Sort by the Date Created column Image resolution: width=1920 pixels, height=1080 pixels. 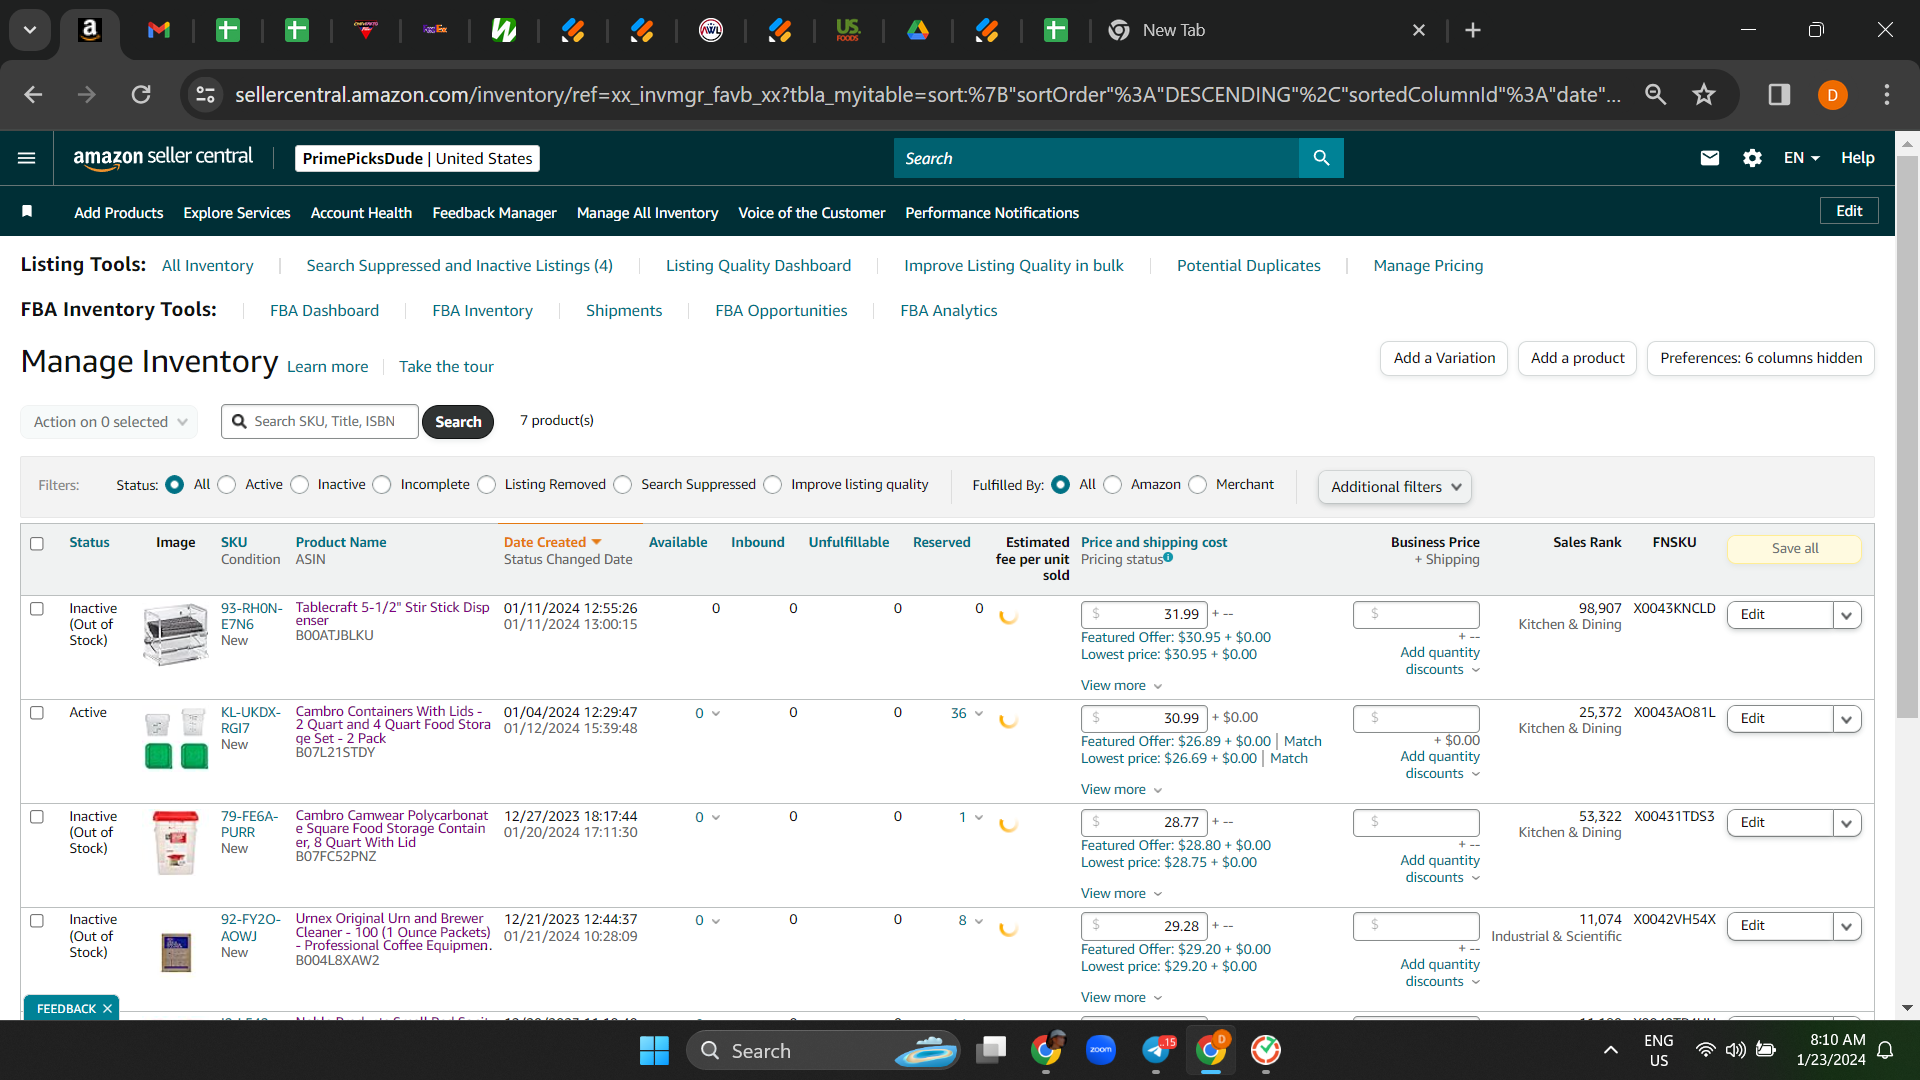coord(552,543)
